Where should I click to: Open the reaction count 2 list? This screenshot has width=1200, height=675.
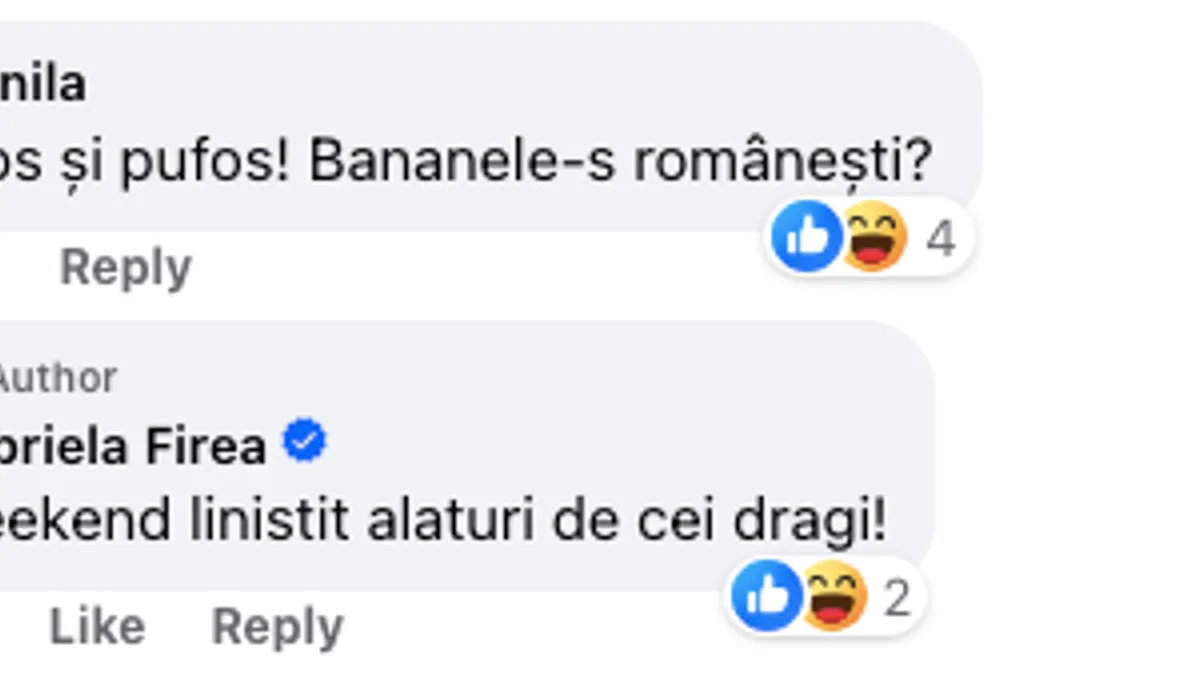click(x=897, y=598)
